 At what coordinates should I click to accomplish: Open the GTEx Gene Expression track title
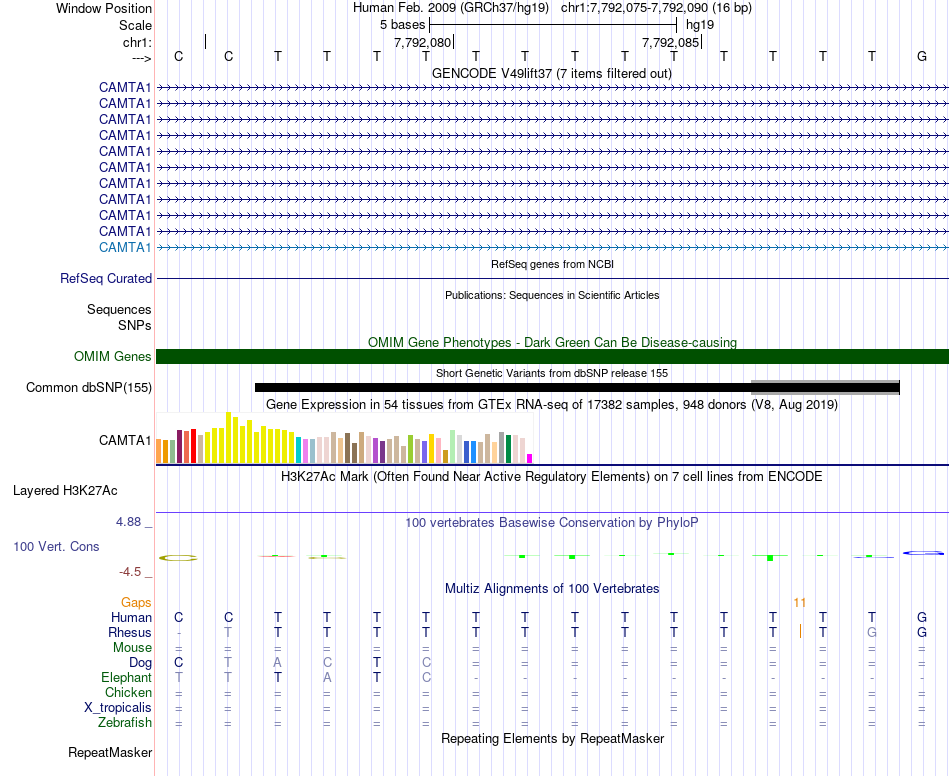click(x=552, y=404)
